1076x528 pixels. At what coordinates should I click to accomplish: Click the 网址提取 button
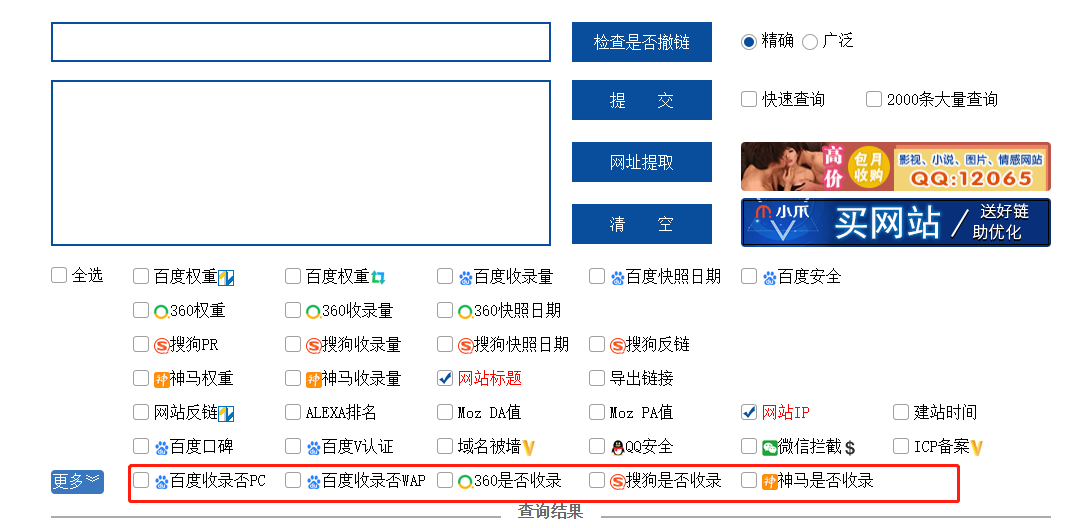641,162
